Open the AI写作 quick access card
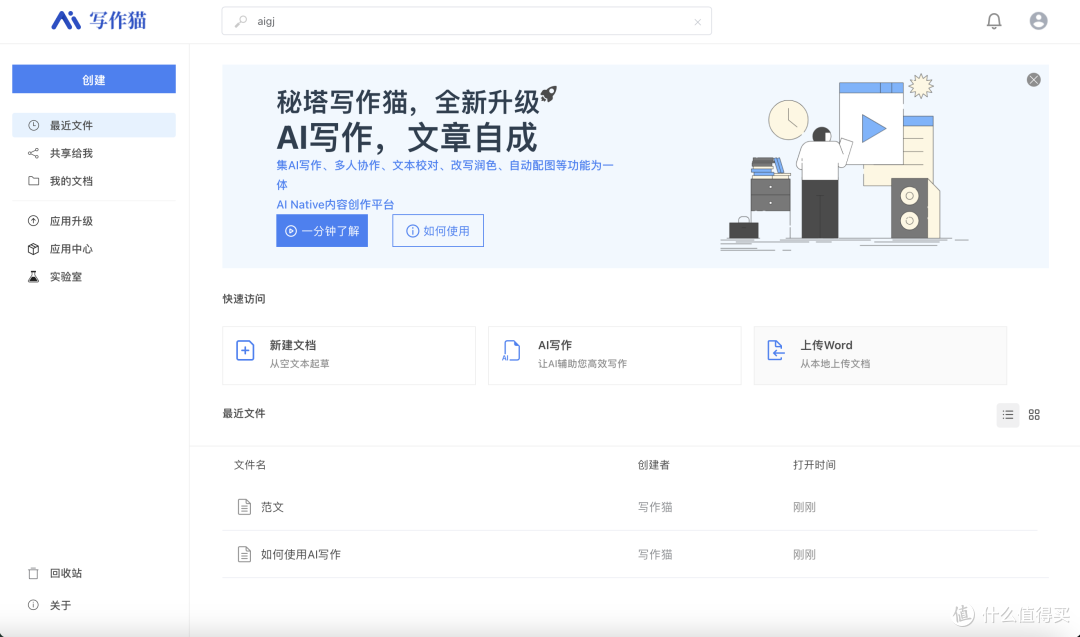Screen dimensions: 1080x637 pyautogui.click(x=614, y=355)
